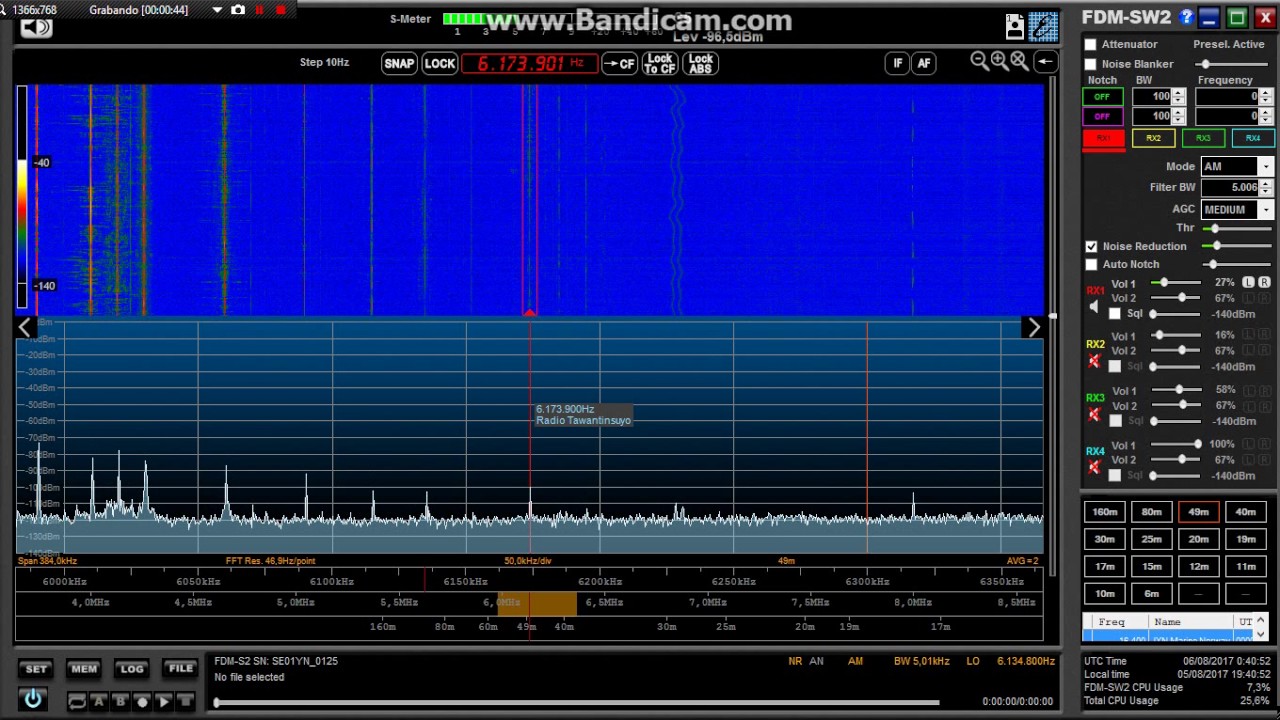This screenshot has height=720, width=1280.
Task: Open the FDM-SW2 help icon
Action: coord(1186,17)
